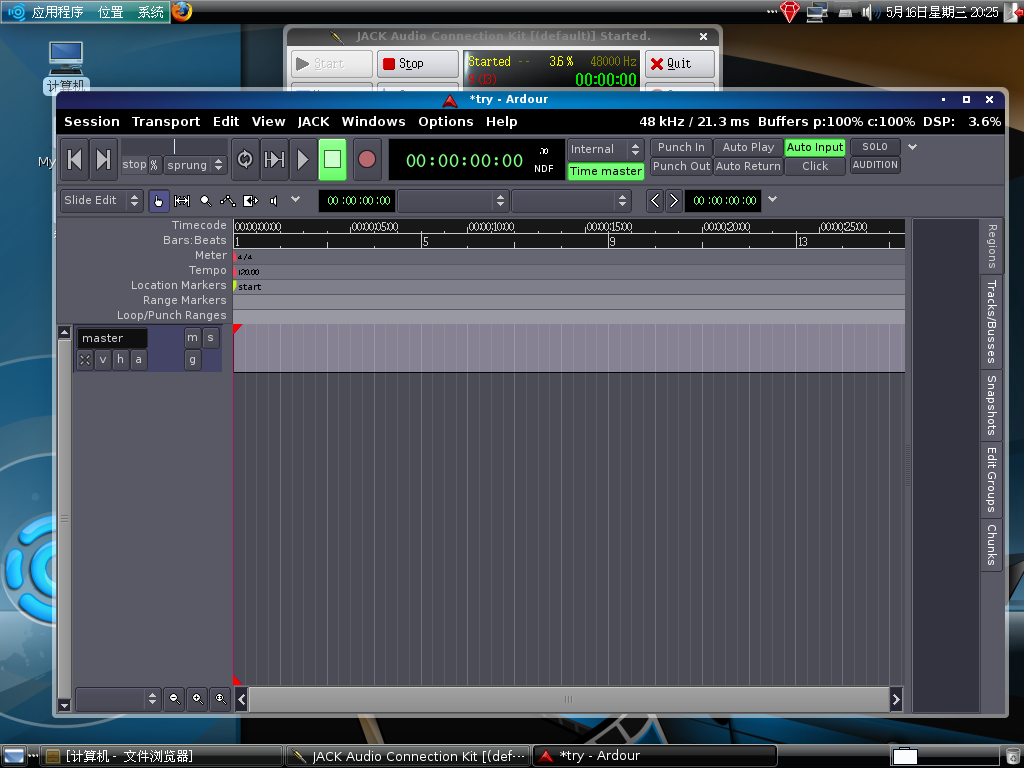The height and width of the screenshot is (768, 1024).
Task: Click Stop in JACK Connection Kit
Action: 417,63
